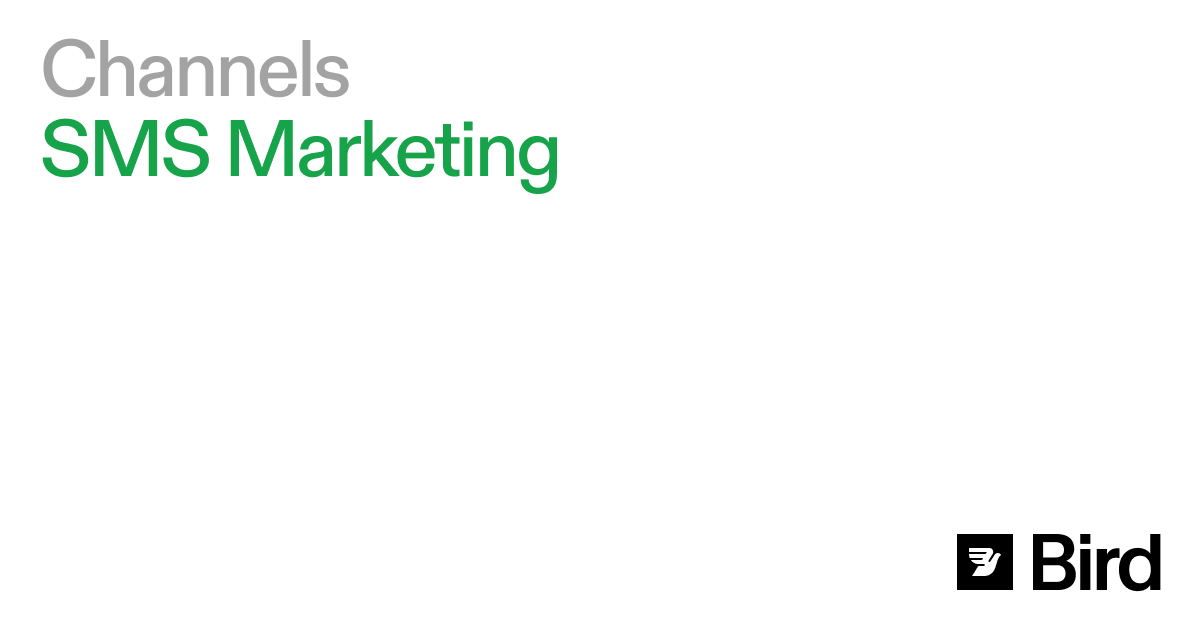Click the white bird shape inside the logo
This screenshot has height=630, width=1200.
[984, 563]
